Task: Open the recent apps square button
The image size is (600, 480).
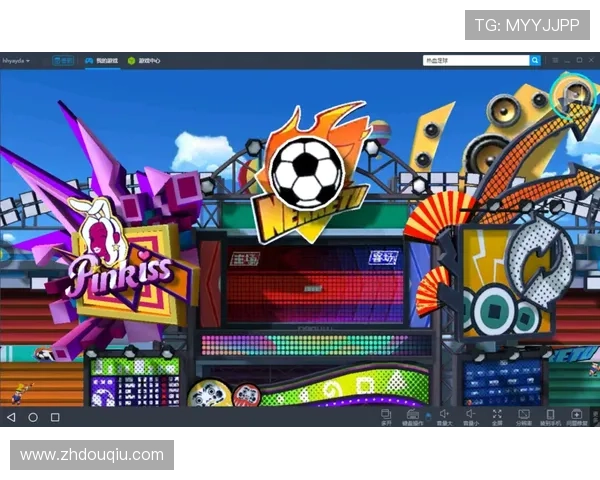Action: tap(55, 416)
